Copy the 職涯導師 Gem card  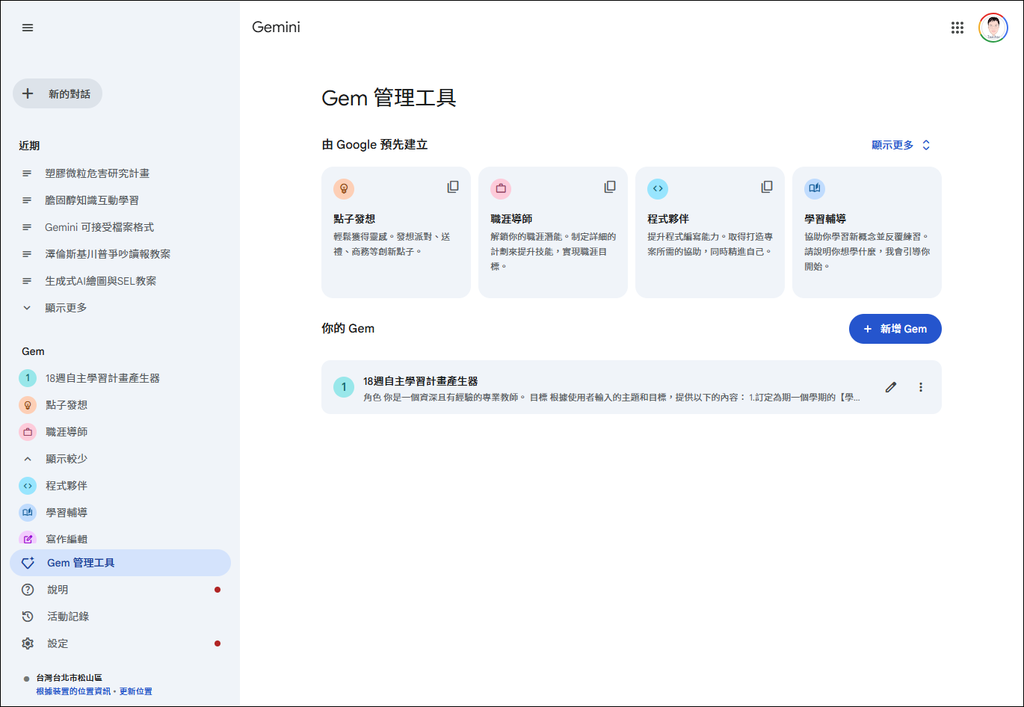[x=609, y=187]
